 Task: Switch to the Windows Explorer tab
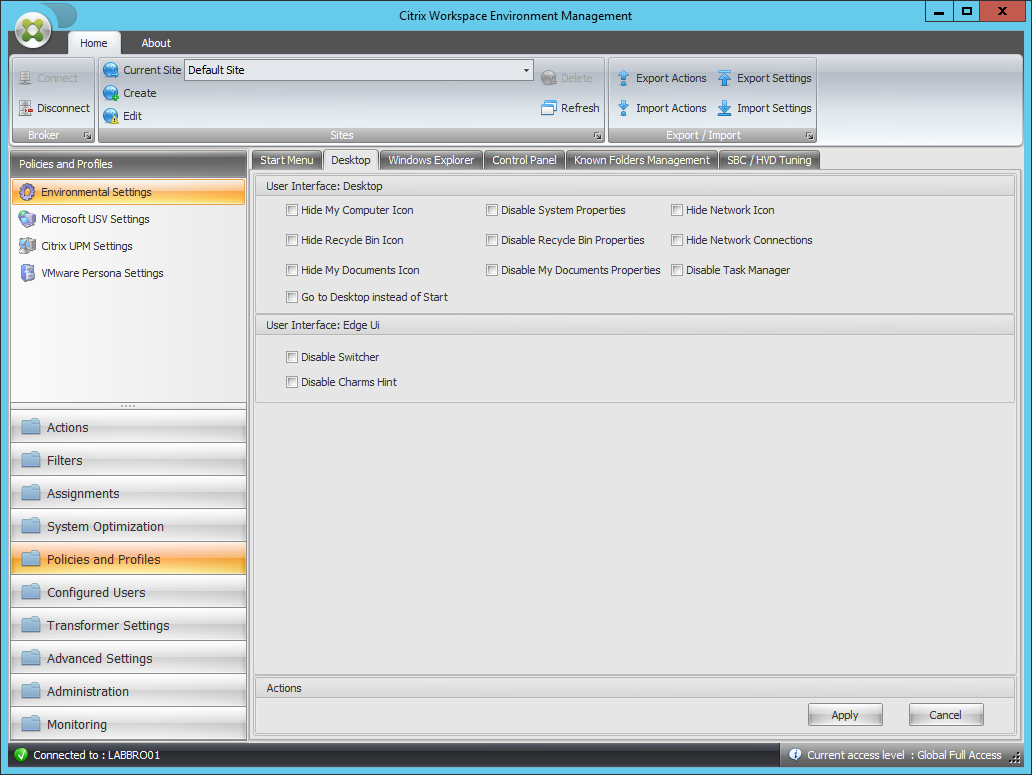430,160
